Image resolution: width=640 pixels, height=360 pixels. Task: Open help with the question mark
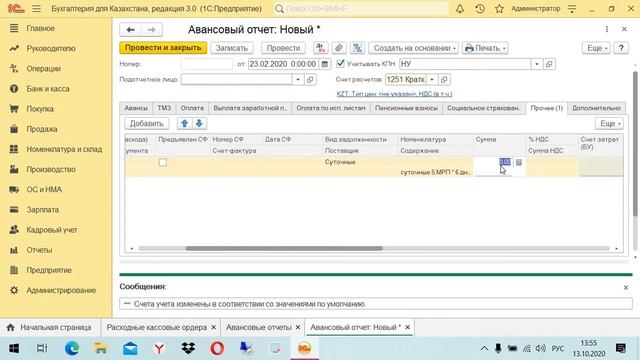pyautogui.click(x=621, y=48)
